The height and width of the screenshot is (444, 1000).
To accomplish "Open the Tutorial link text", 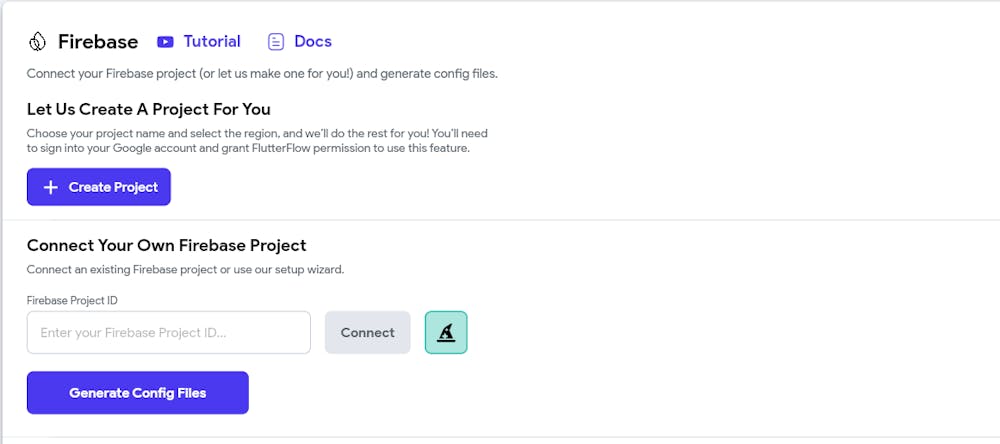I will [x=212, y=41].
